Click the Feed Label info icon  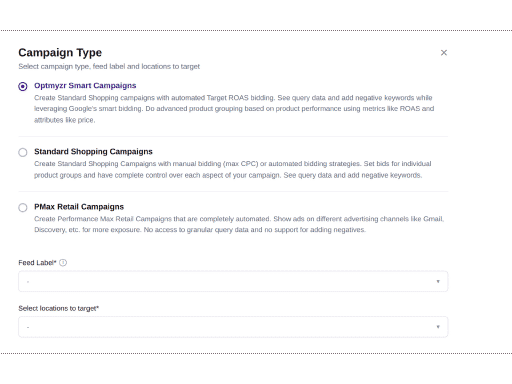[x=63, y=263]
